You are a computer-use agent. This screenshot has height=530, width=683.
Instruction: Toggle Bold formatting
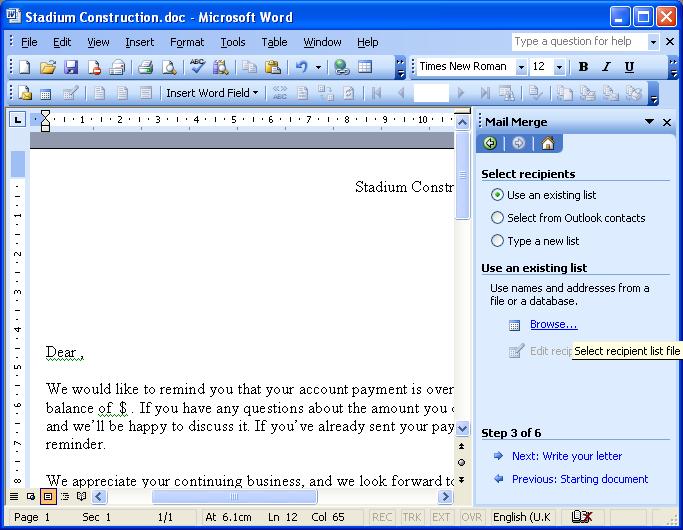click(583, 67)
